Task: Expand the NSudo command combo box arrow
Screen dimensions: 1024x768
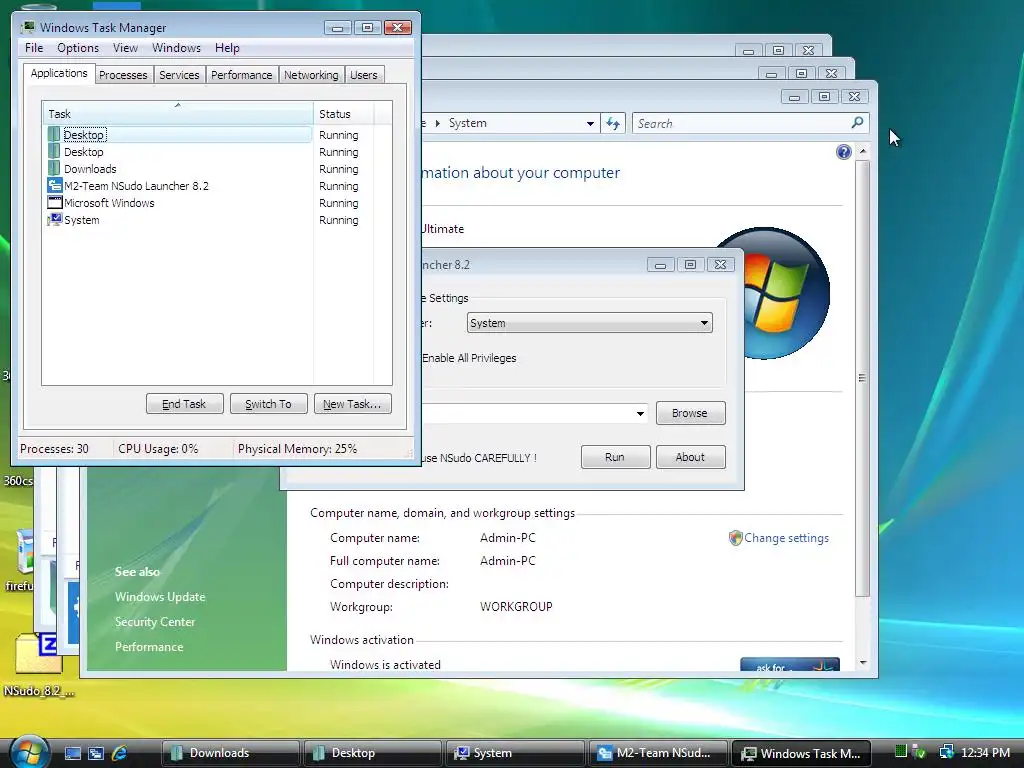Action: point(640,413)
